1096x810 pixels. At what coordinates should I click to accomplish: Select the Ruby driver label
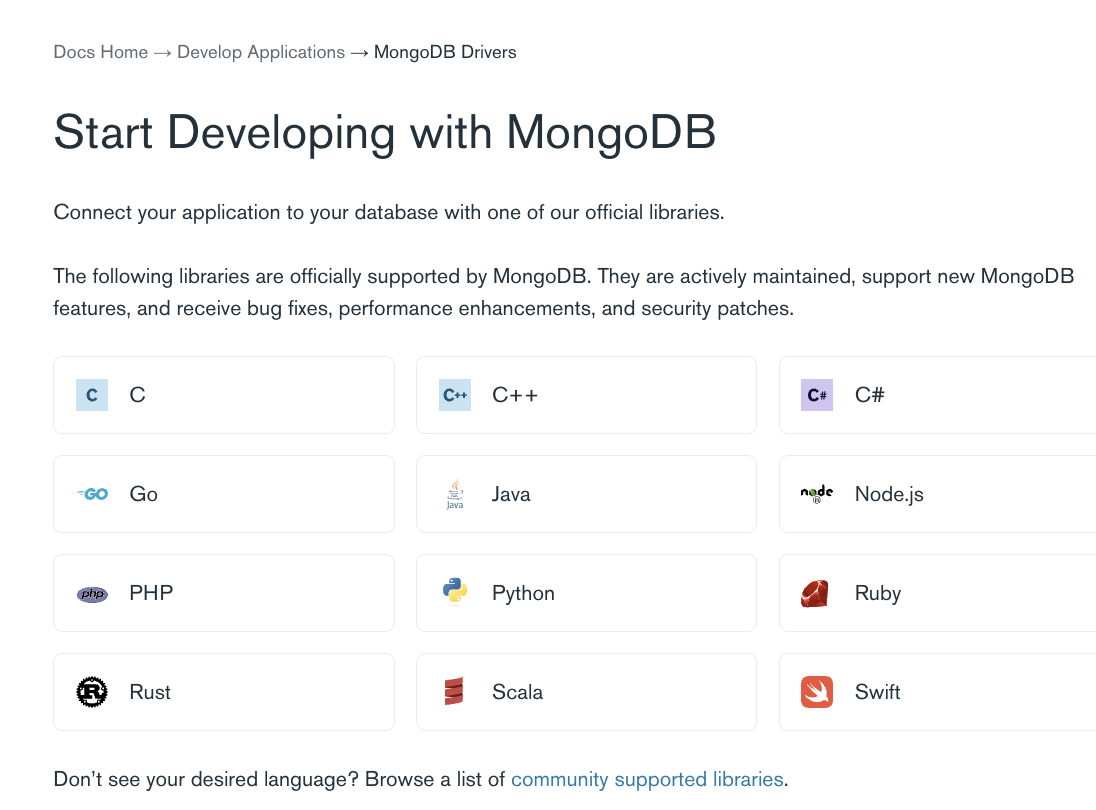coord(878,593)
